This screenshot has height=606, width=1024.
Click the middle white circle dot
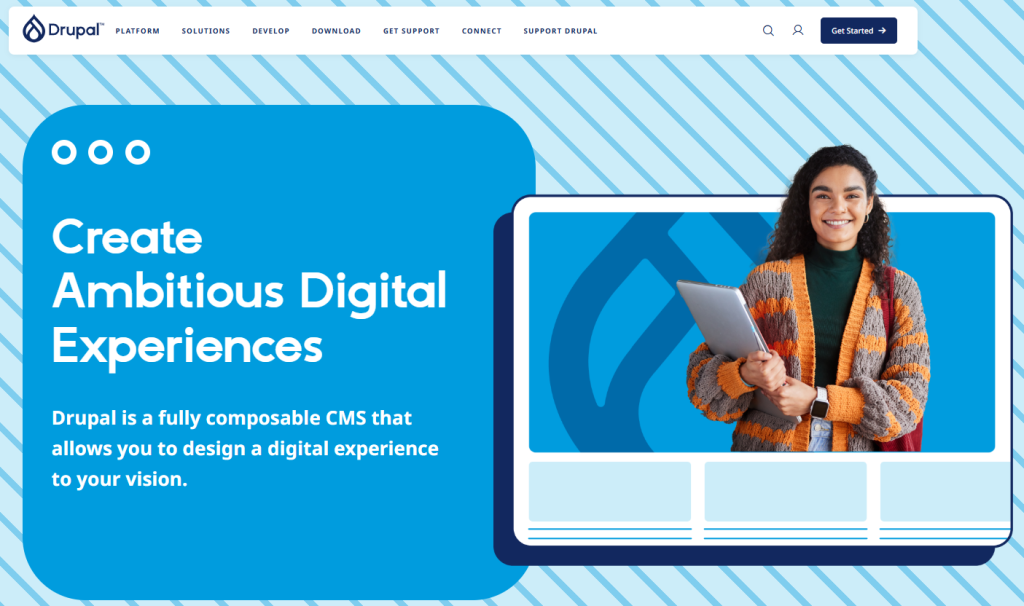[101, 152]
